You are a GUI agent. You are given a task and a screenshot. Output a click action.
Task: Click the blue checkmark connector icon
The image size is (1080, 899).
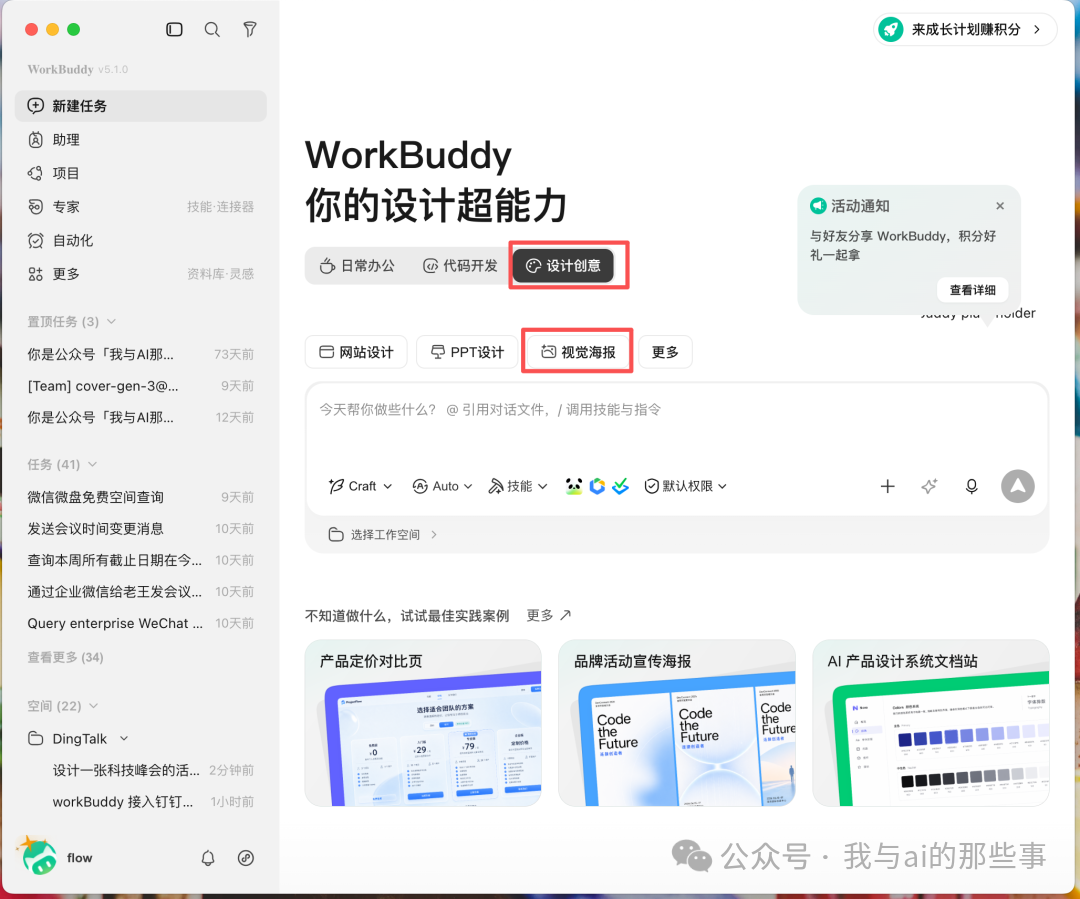(621, 486)
